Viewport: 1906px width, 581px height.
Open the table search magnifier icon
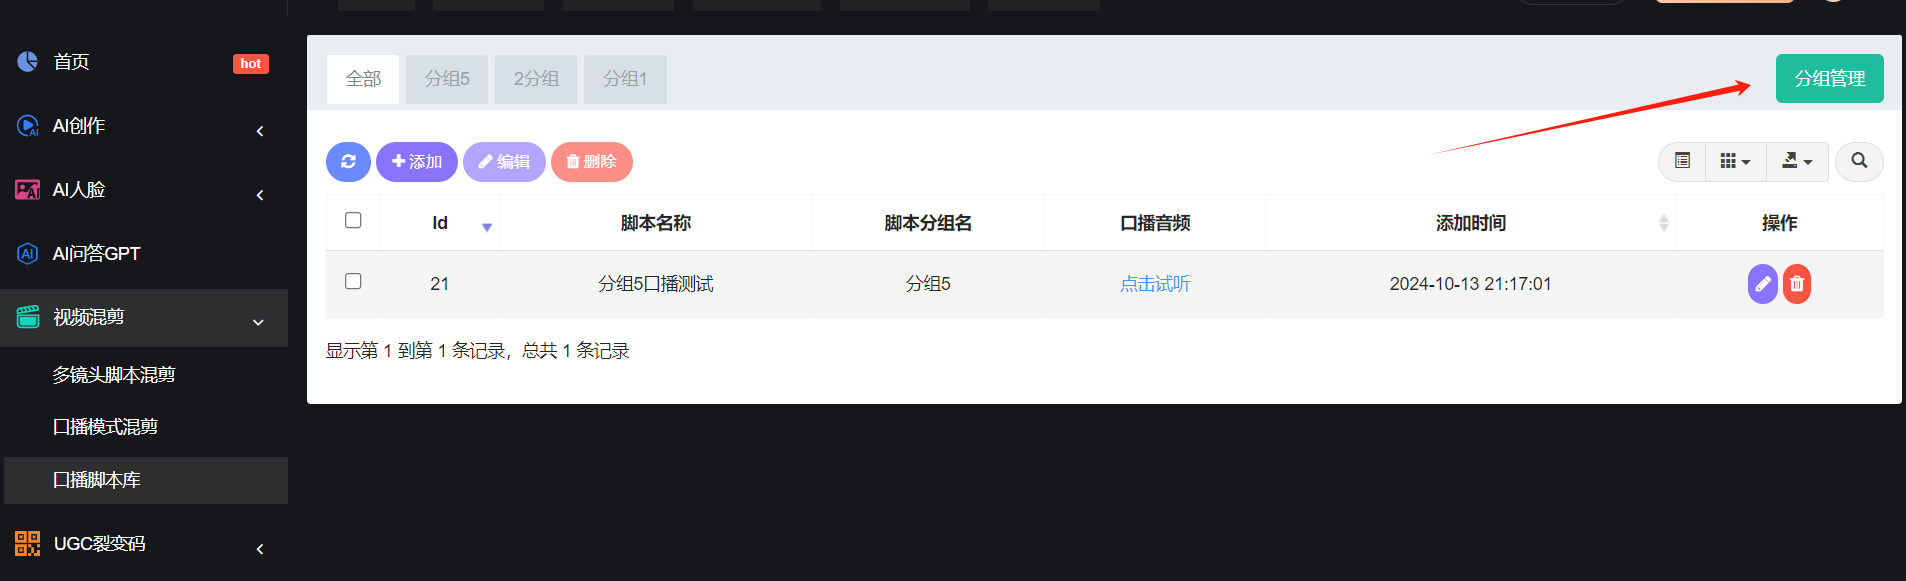click(x=1859, y=161)
